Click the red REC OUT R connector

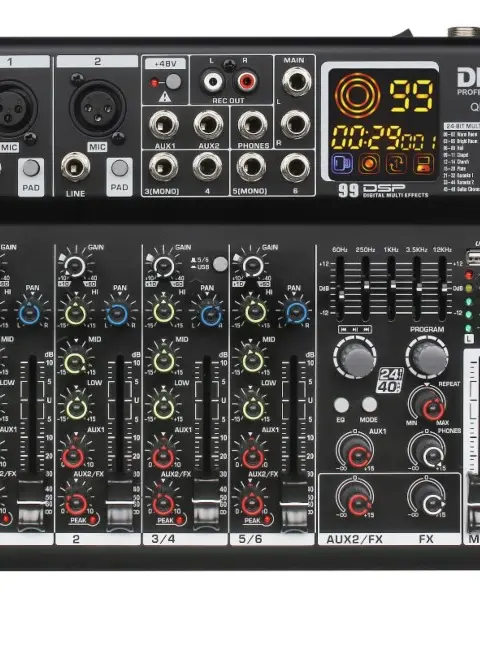247,81
